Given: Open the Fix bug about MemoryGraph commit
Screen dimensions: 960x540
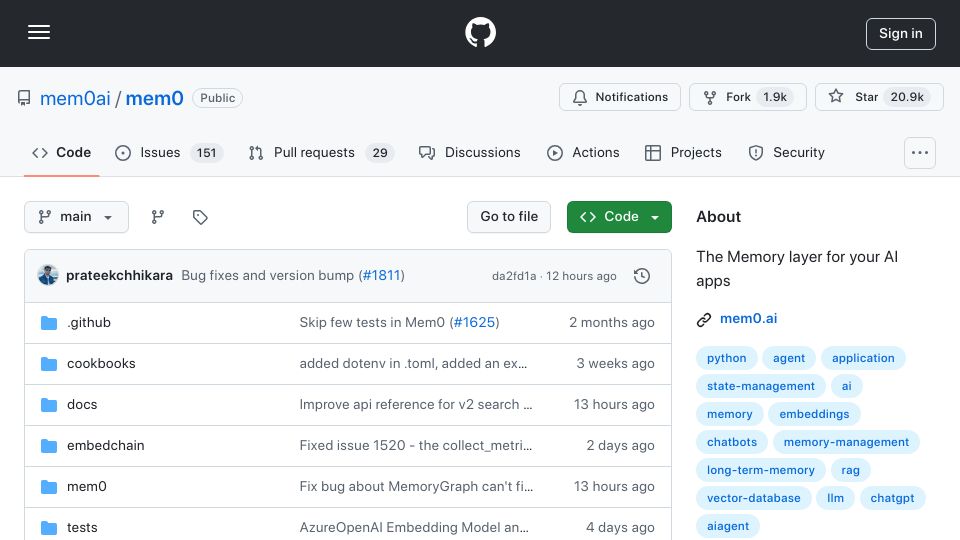Looking at the screenshot, I should pos(416,487).
